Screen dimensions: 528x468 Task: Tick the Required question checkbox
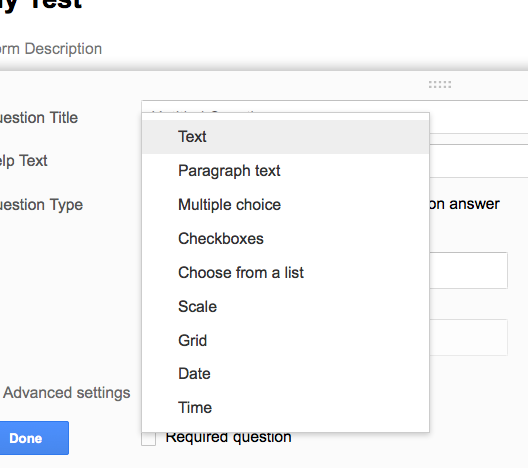tap(148, 439)
